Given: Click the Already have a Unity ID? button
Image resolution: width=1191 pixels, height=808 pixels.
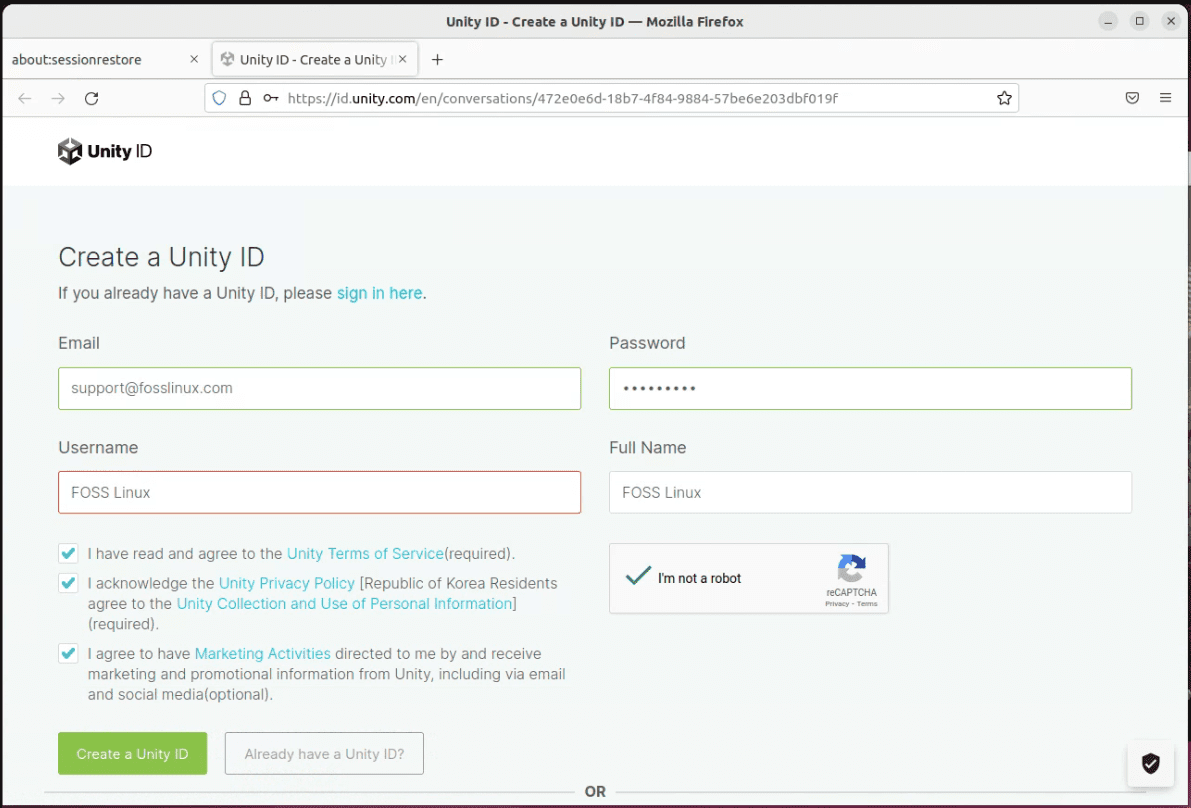Looking at the screenshot, I should 324,753.
